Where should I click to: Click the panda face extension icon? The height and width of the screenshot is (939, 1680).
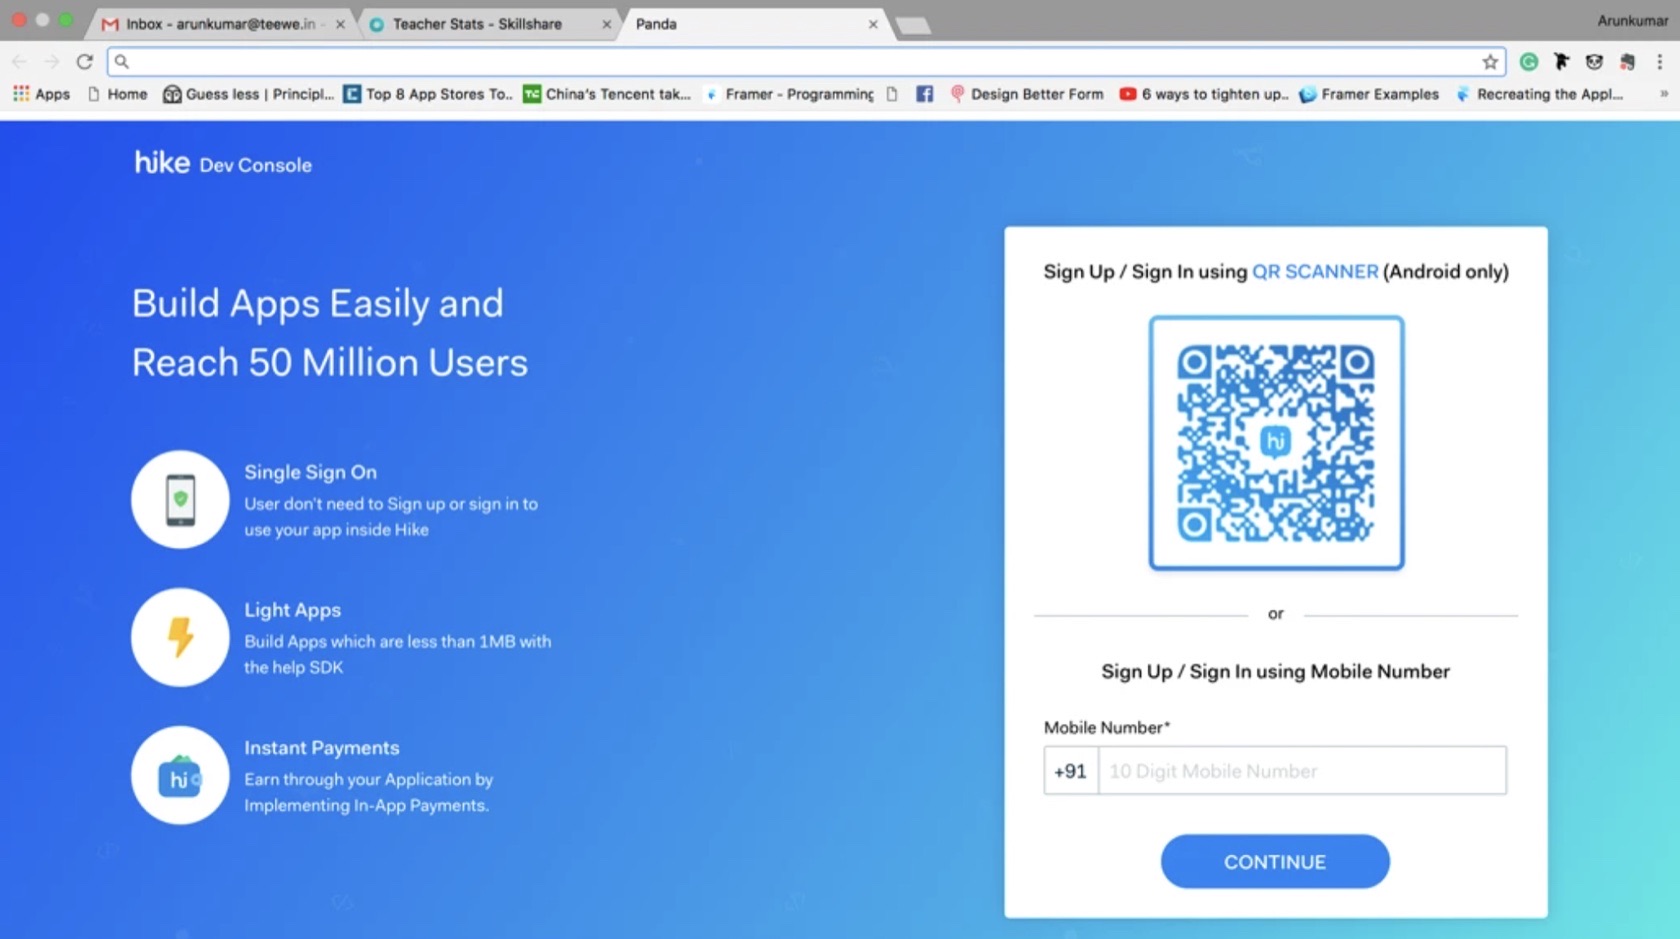(x=1594, y=62)
